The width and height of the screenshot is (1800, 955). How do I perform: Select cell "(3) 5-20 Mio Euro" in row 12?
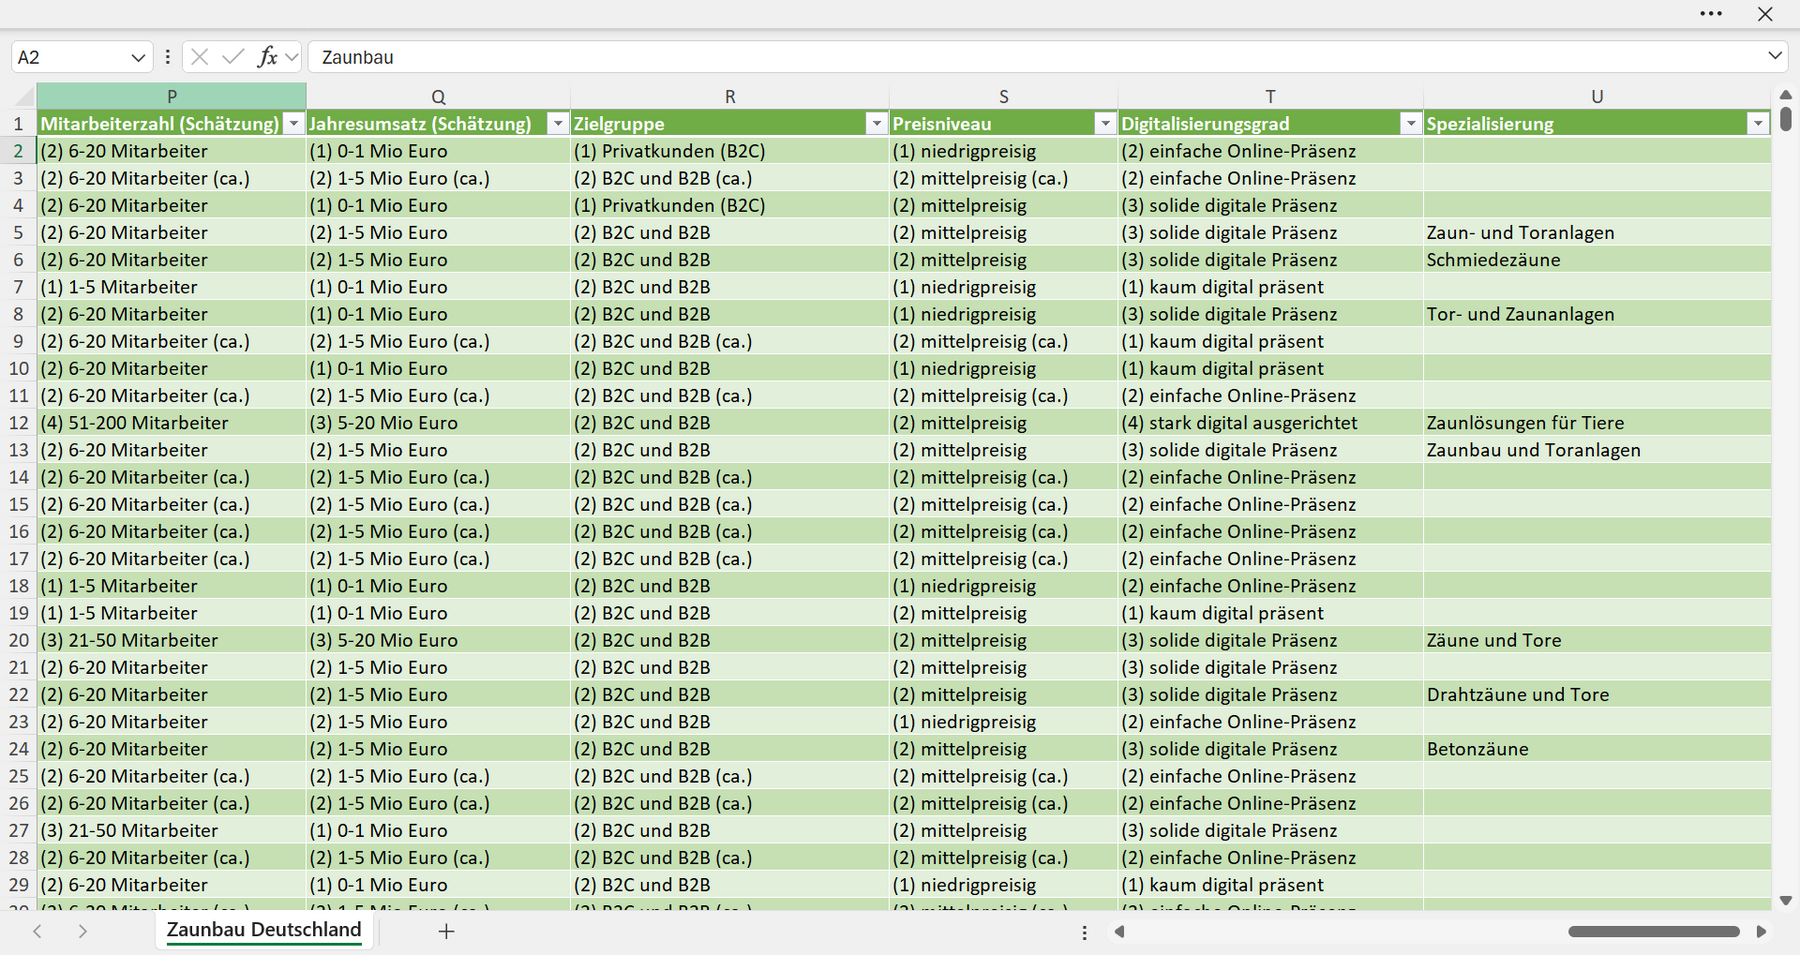438,423
